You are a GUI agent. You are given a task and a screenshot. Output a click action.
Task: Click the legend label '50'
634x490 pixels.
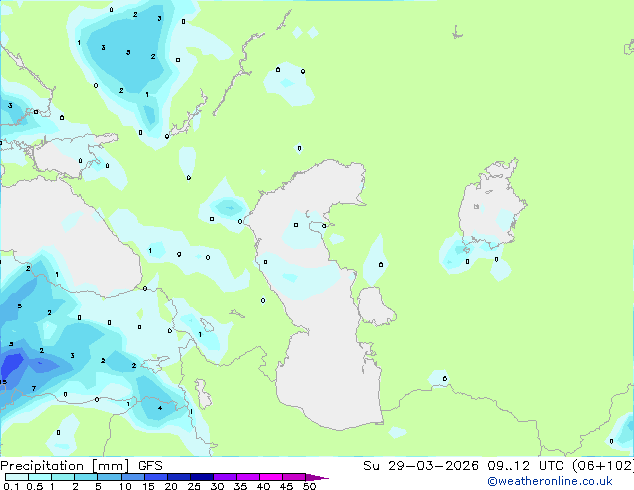(x=309, y=486)
